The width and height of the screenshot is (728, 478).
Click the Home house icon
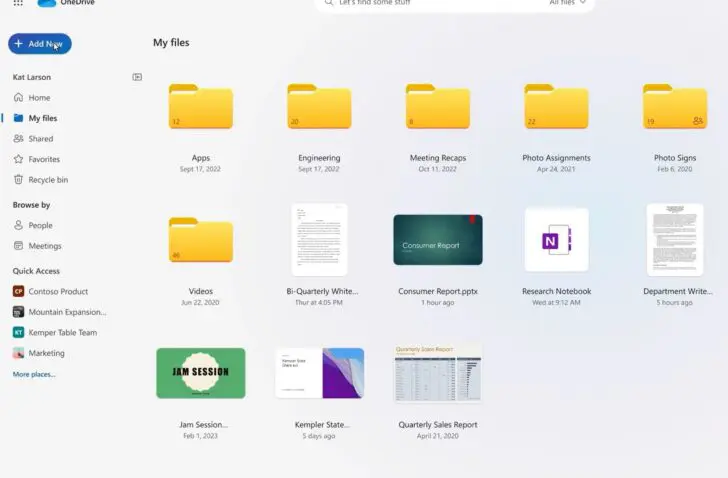(x=18, y=97)
